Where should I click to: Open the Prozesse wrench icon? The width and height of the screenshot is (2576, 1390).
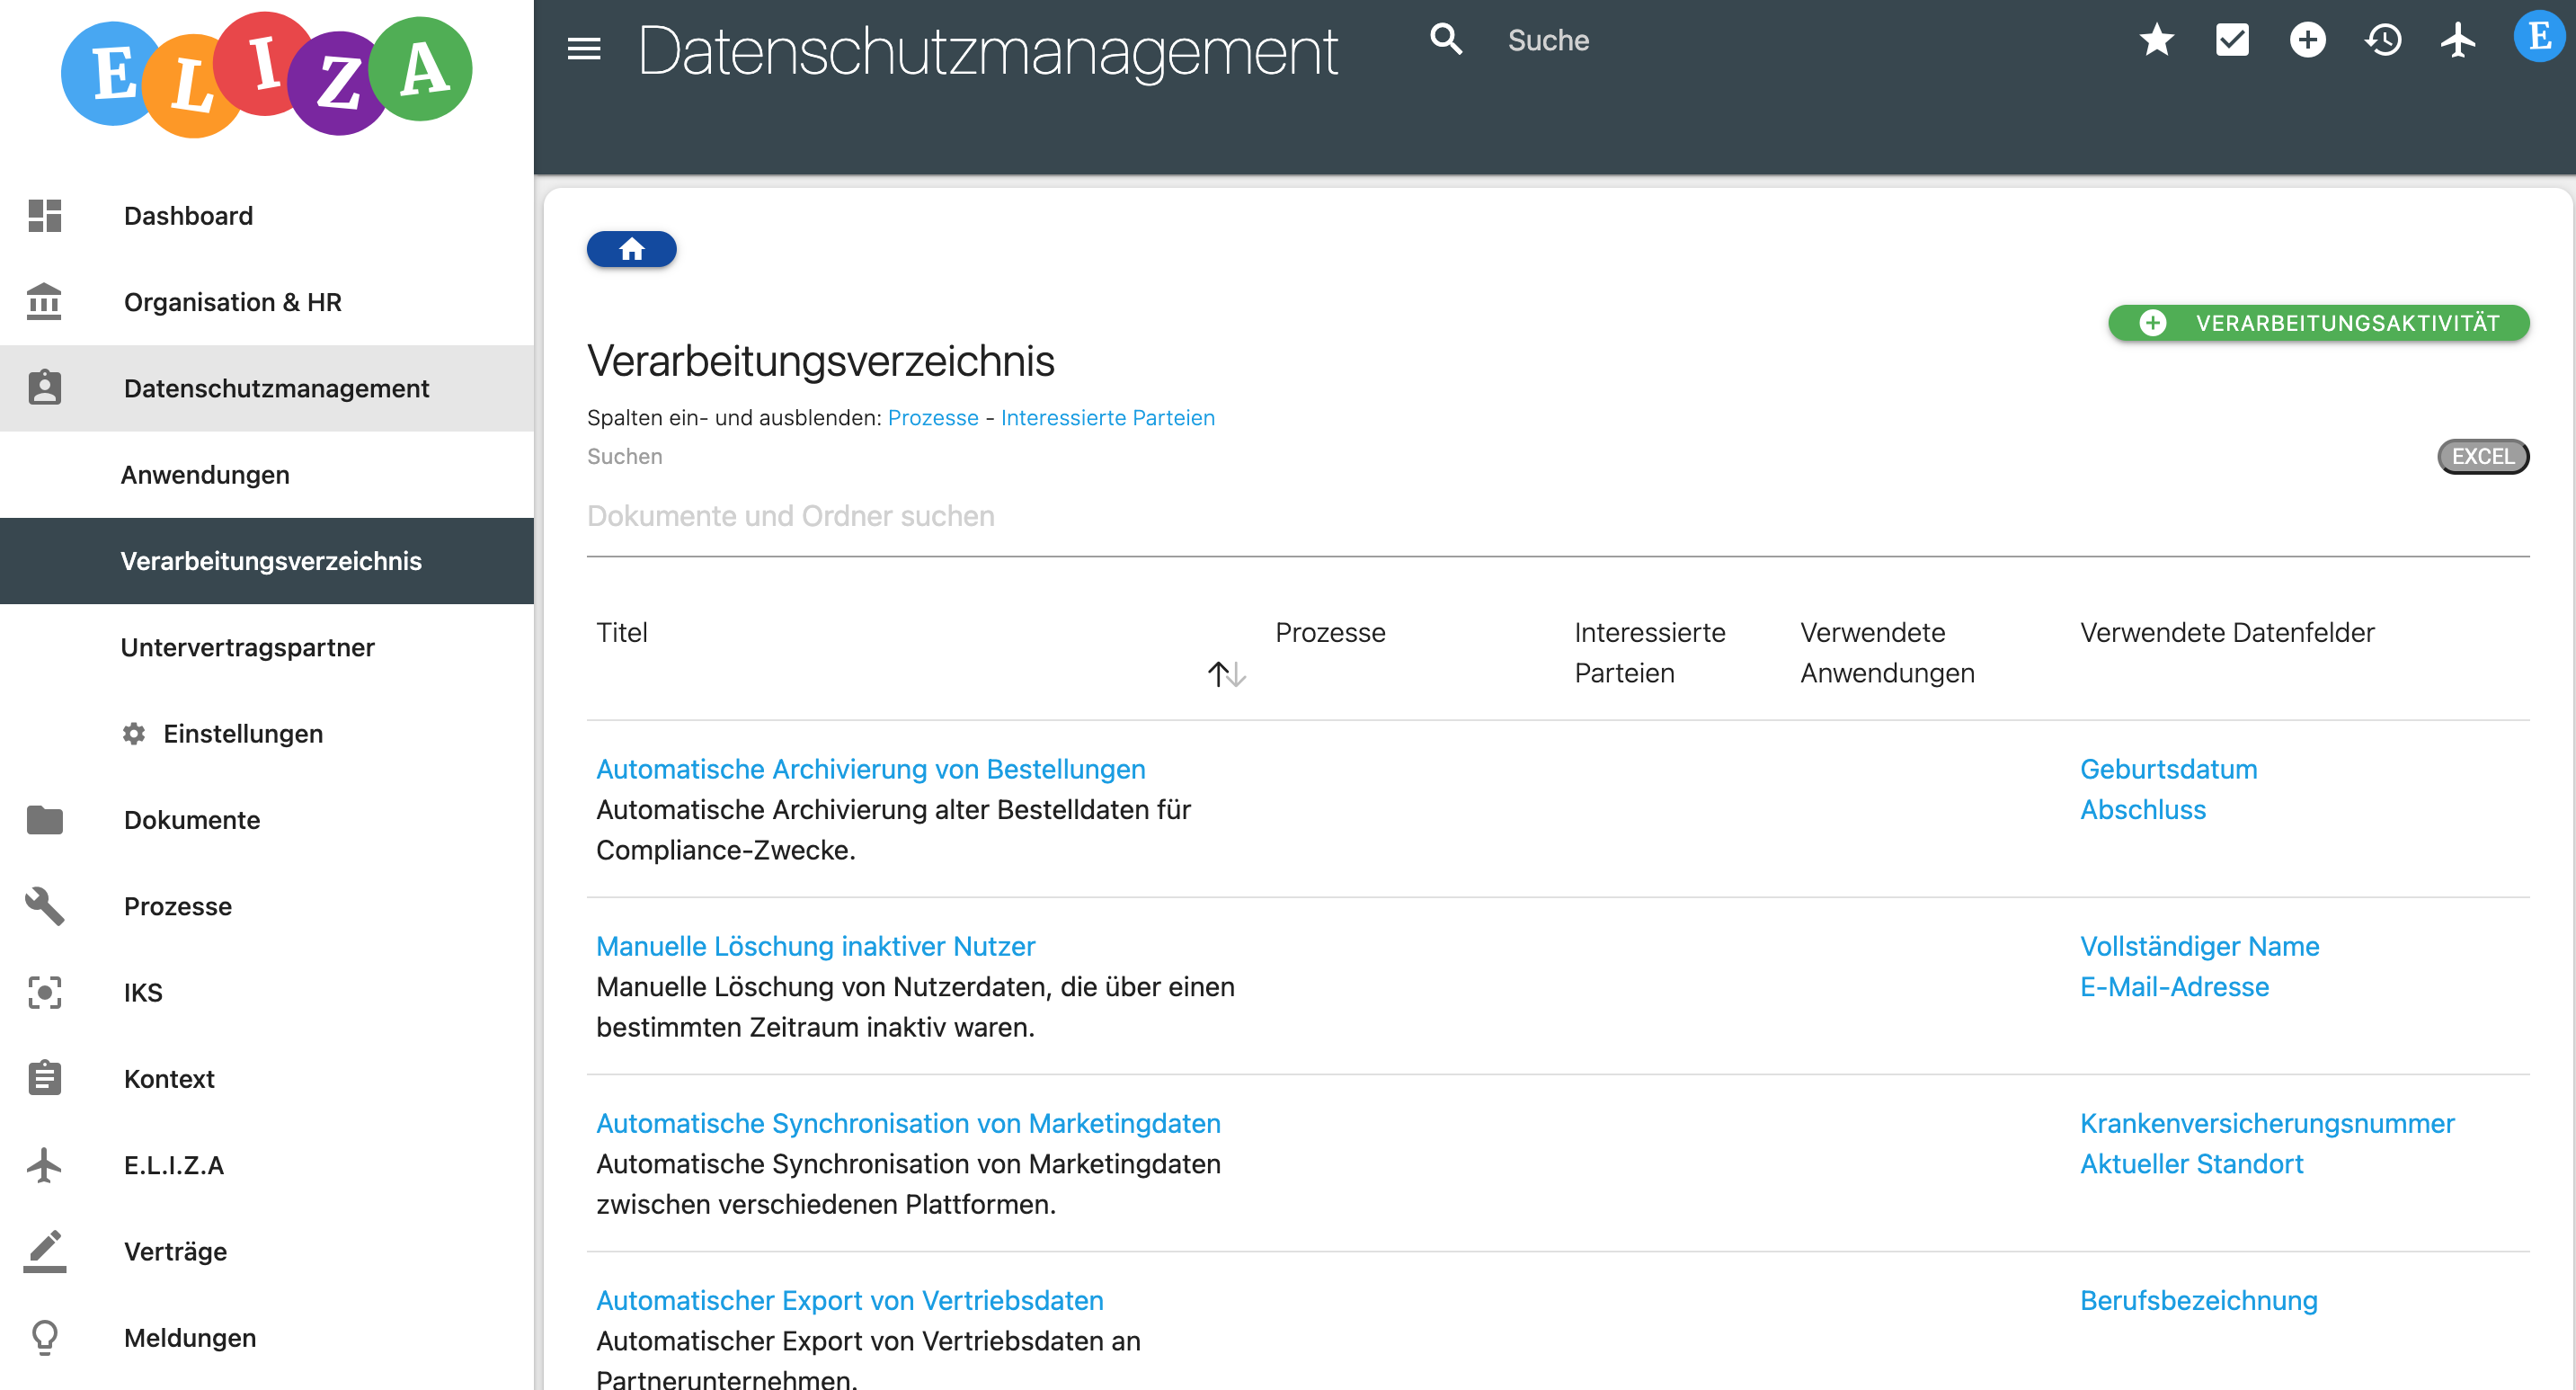coord(44,906)
